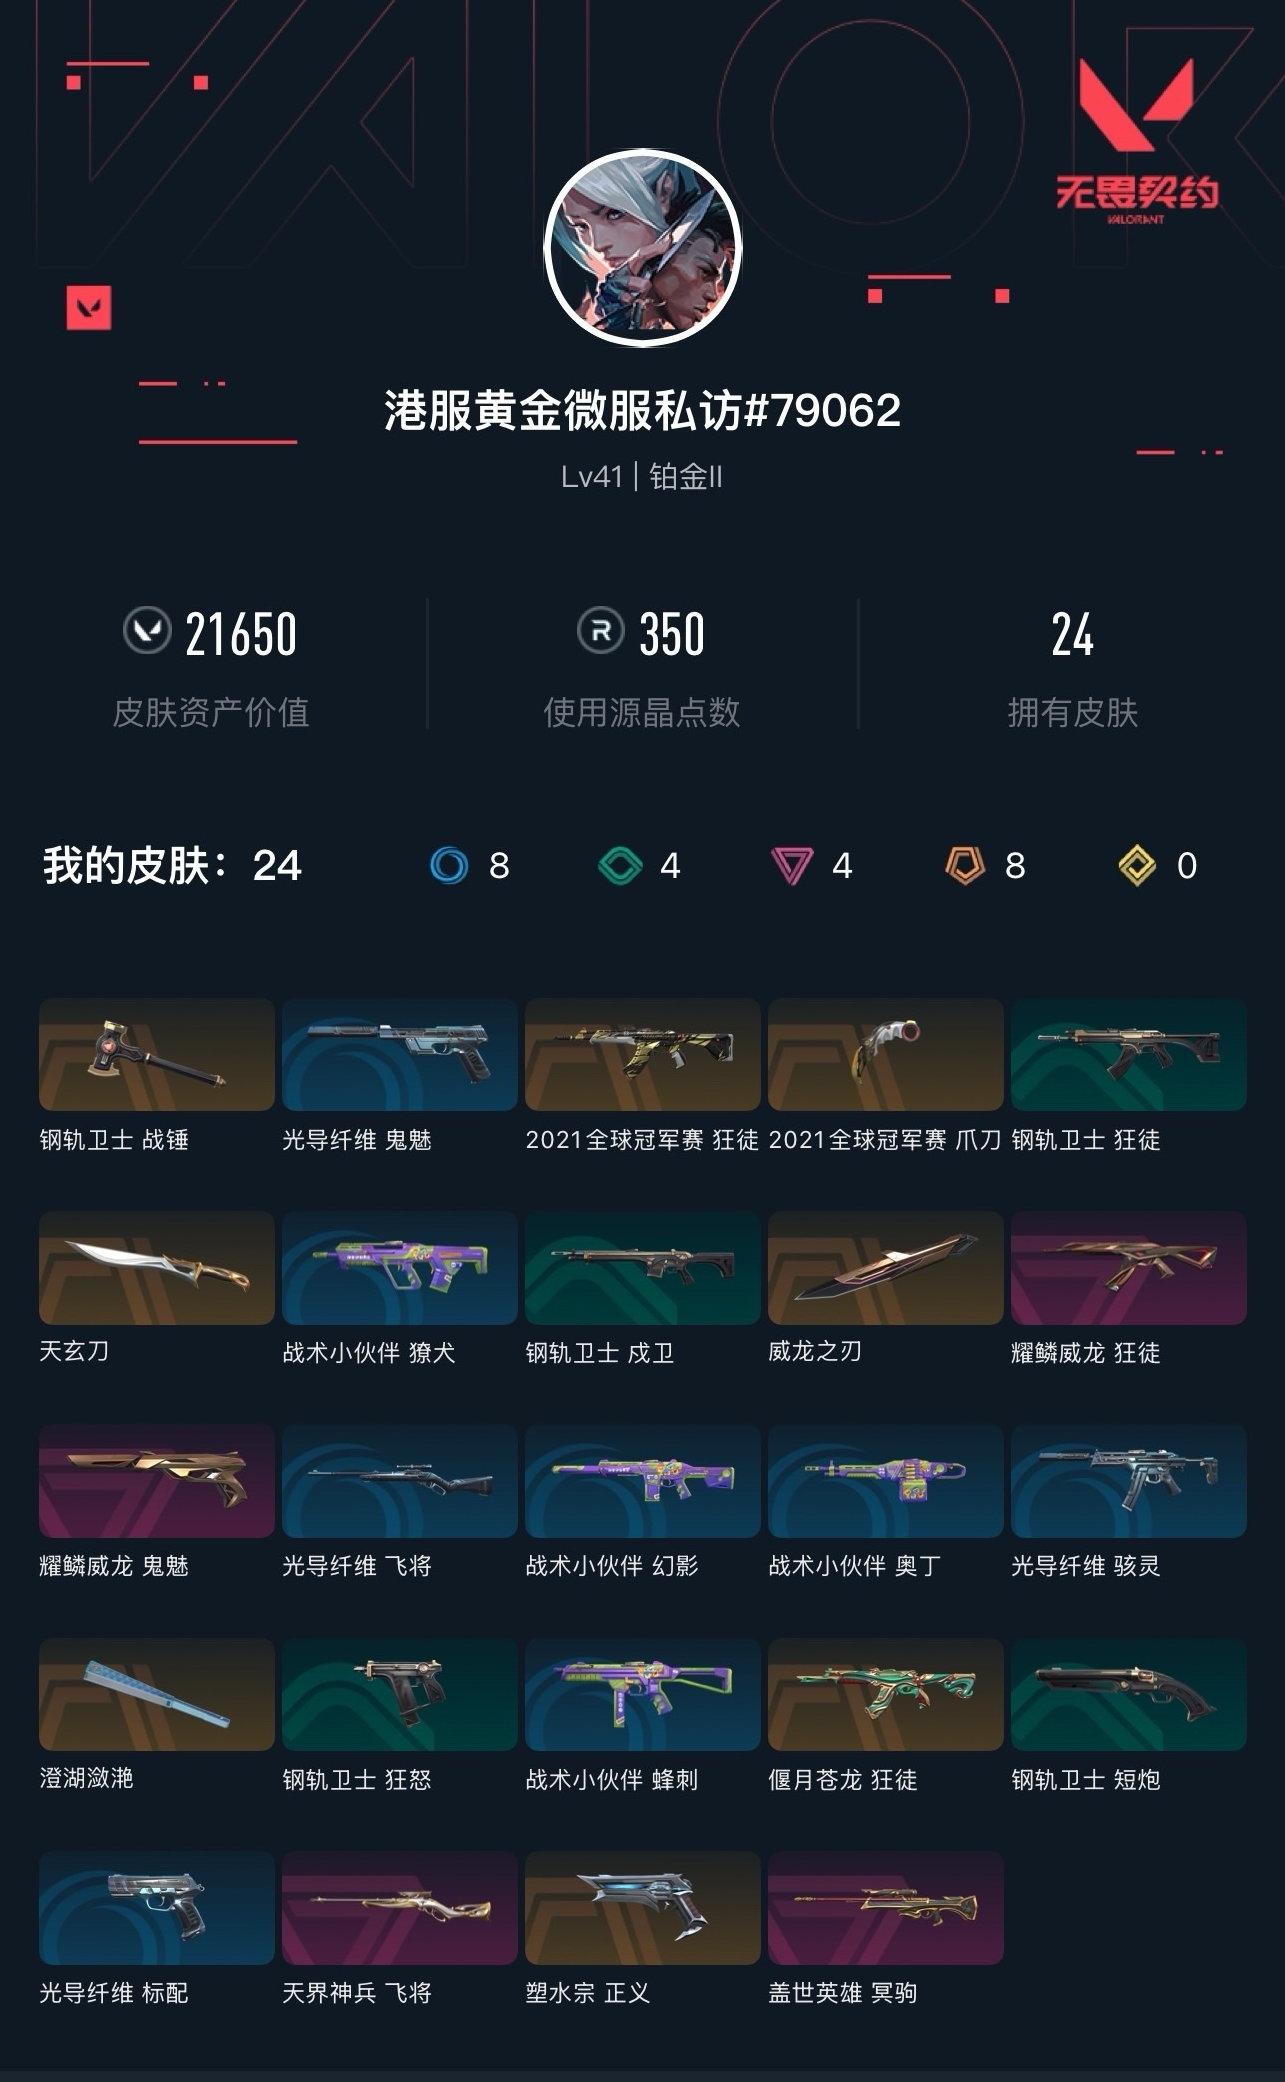Click the player name 港服黄金微服私访#79062

click(x=643, y=410)
